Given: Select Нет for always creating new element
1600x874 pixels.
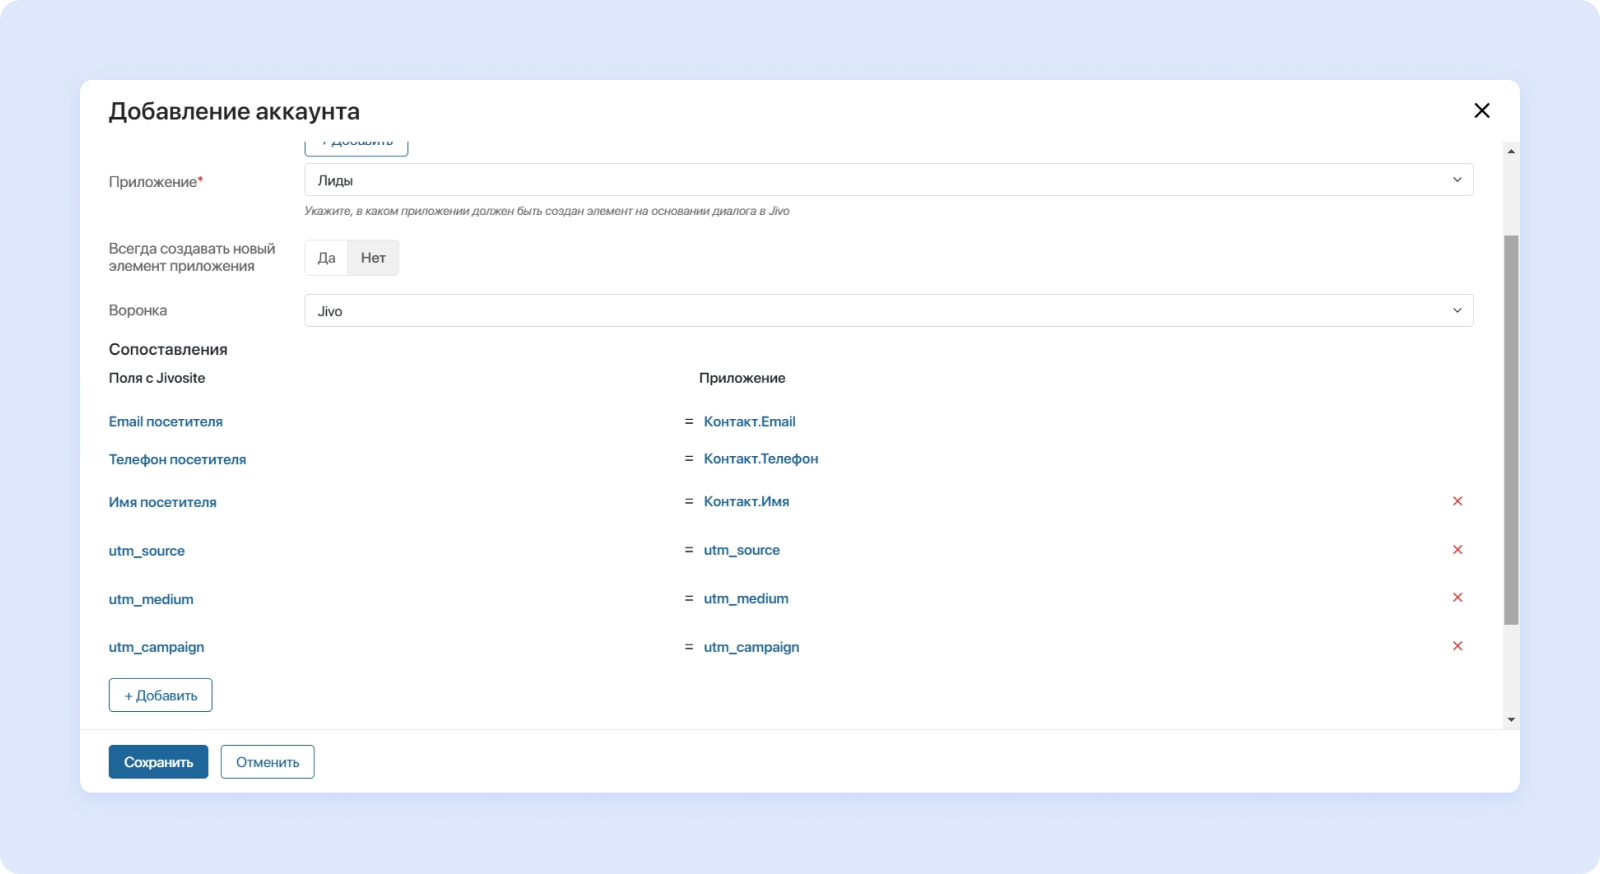Looking at the screenshot, I should (373, 258).
